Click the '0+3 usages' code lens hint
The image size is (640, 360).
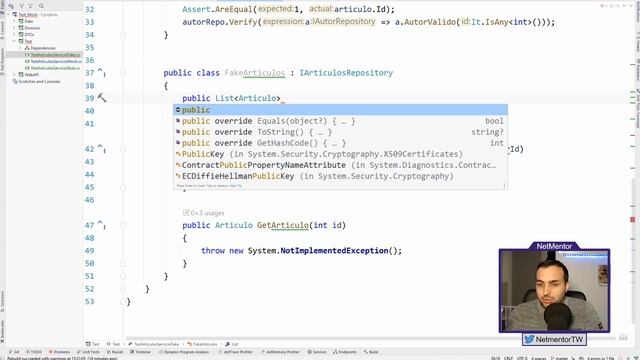tap(204, 213)
